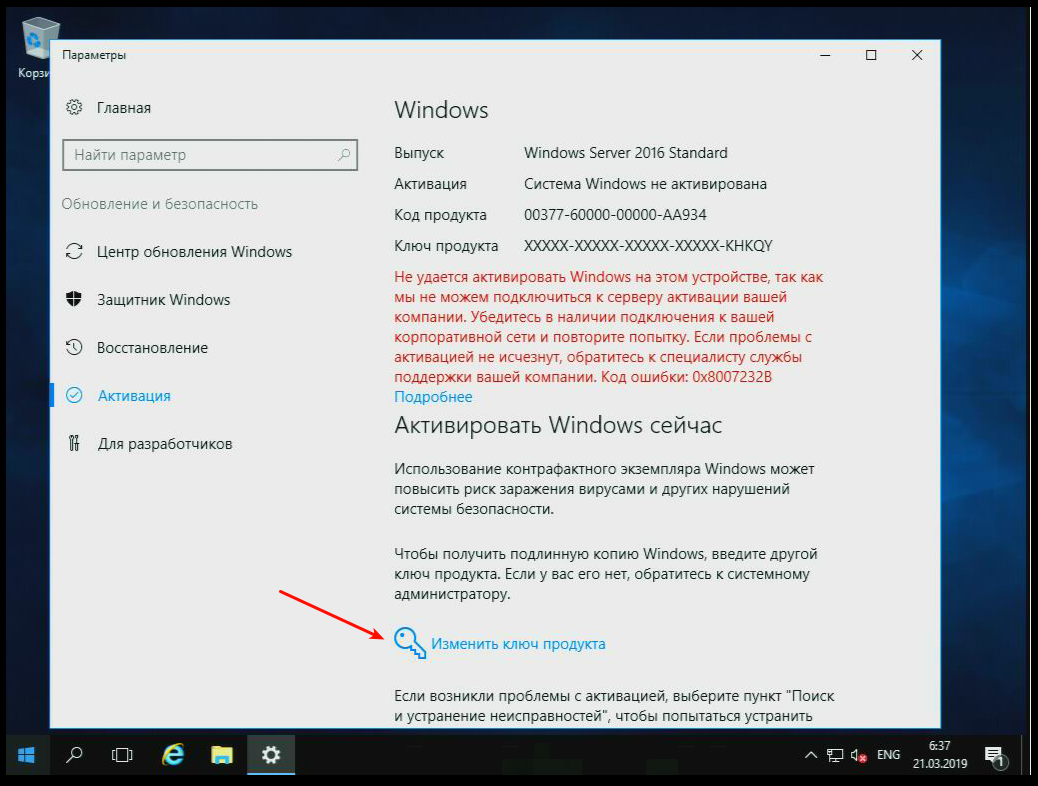
Task: Click the Windows Defender shield icon
Action: (73, 300)
